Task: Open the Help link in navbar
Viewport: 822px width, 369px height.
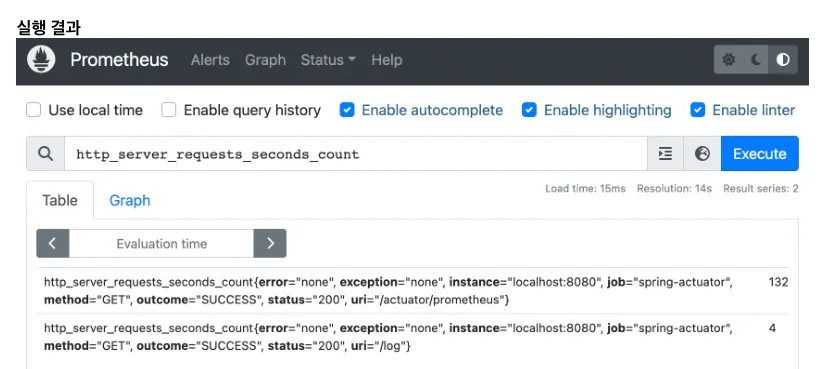Action: tap(387, 60)
